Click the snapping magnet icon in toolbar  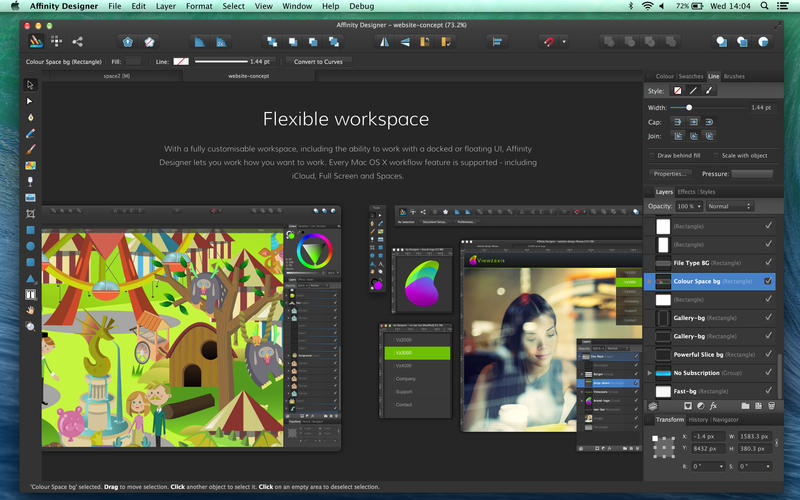tap(548, 42)
